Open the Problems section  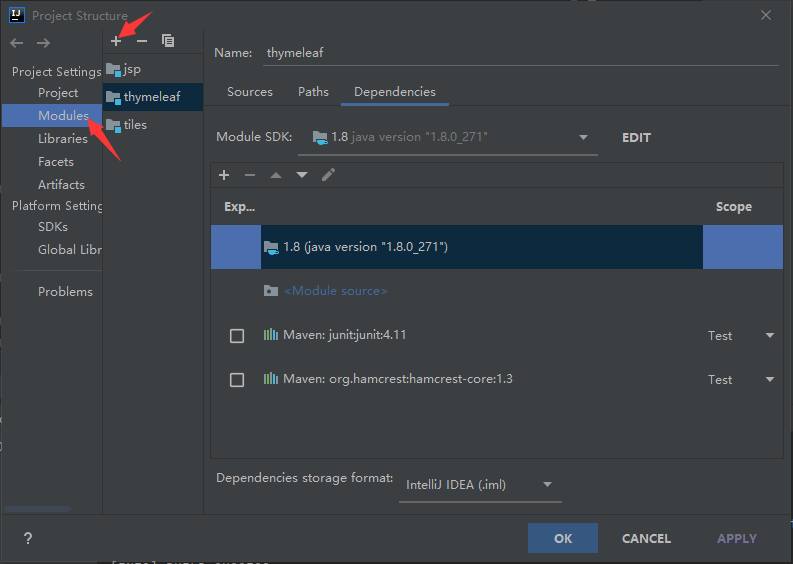click(x=65, y=292)
